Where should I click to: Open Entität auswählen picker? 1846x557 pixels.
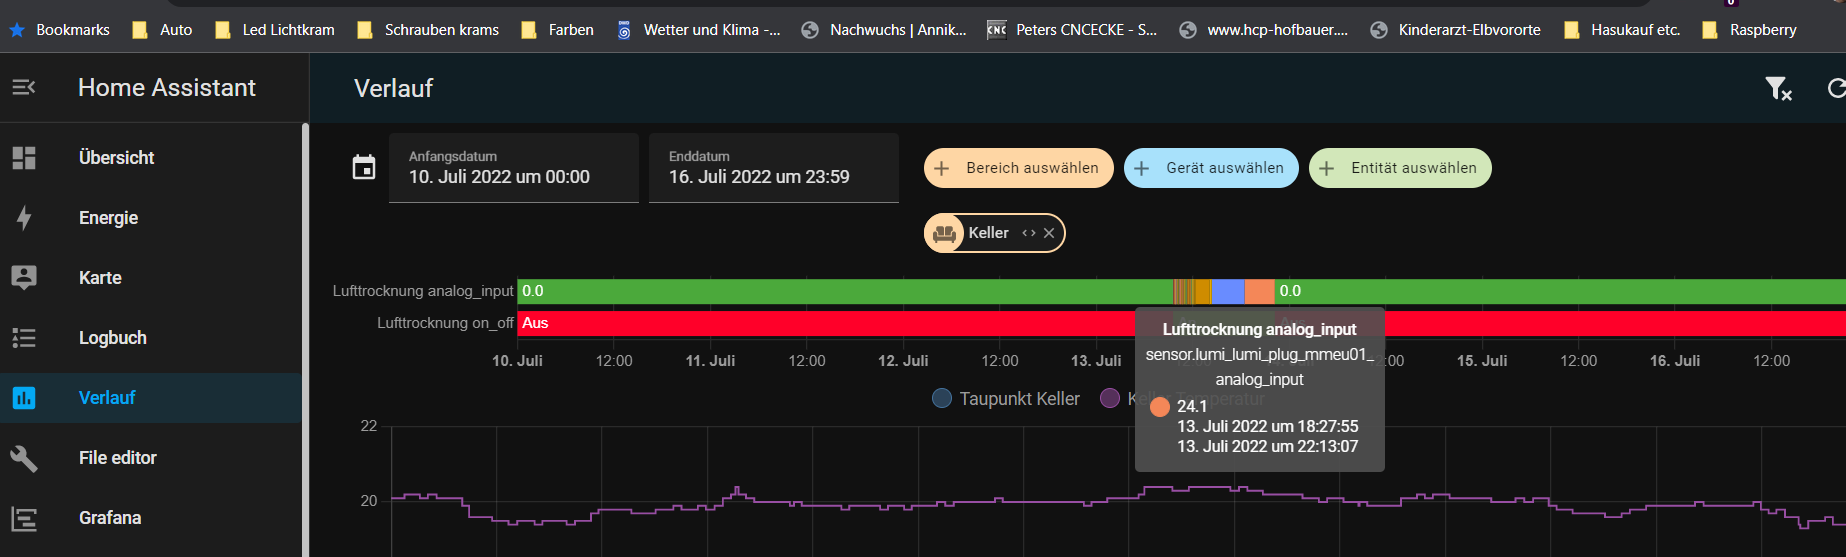(x=1399, y=168)
